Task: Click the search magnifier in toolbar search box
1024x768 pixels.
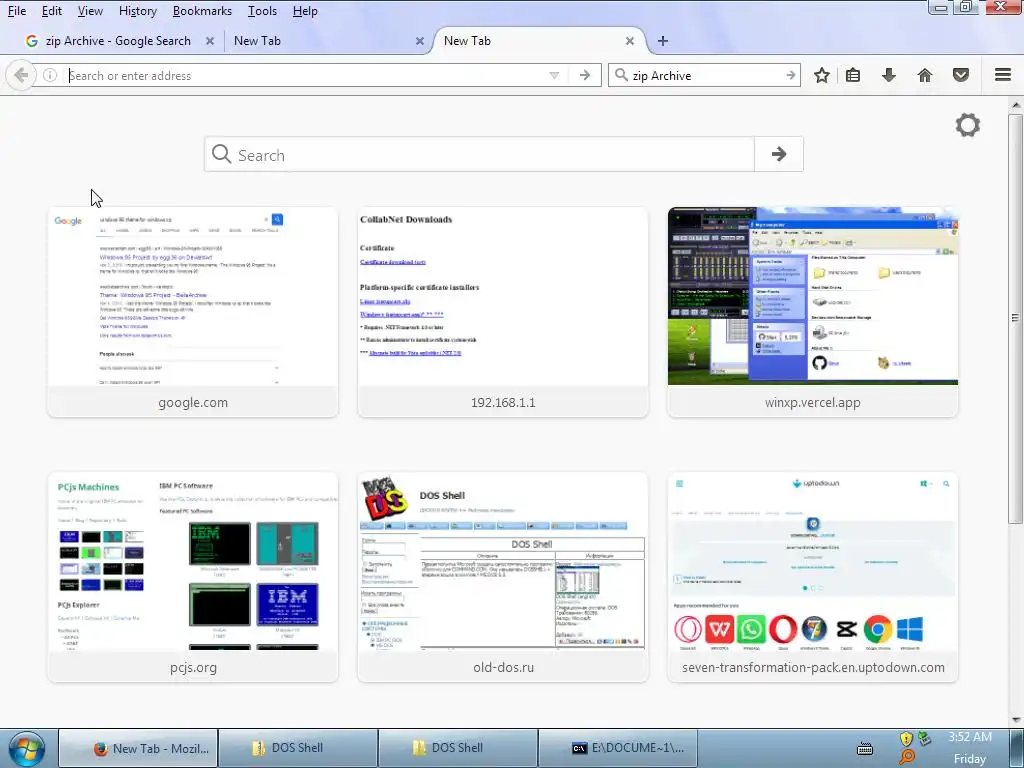Action: coord(621,75)
